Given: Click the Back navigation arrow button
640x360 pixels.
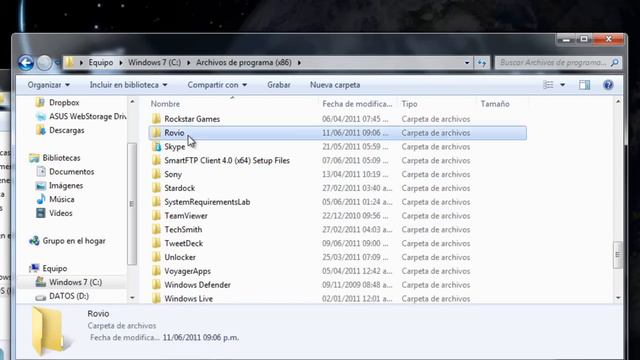Looking at the screenshot, I should point(26,63).
